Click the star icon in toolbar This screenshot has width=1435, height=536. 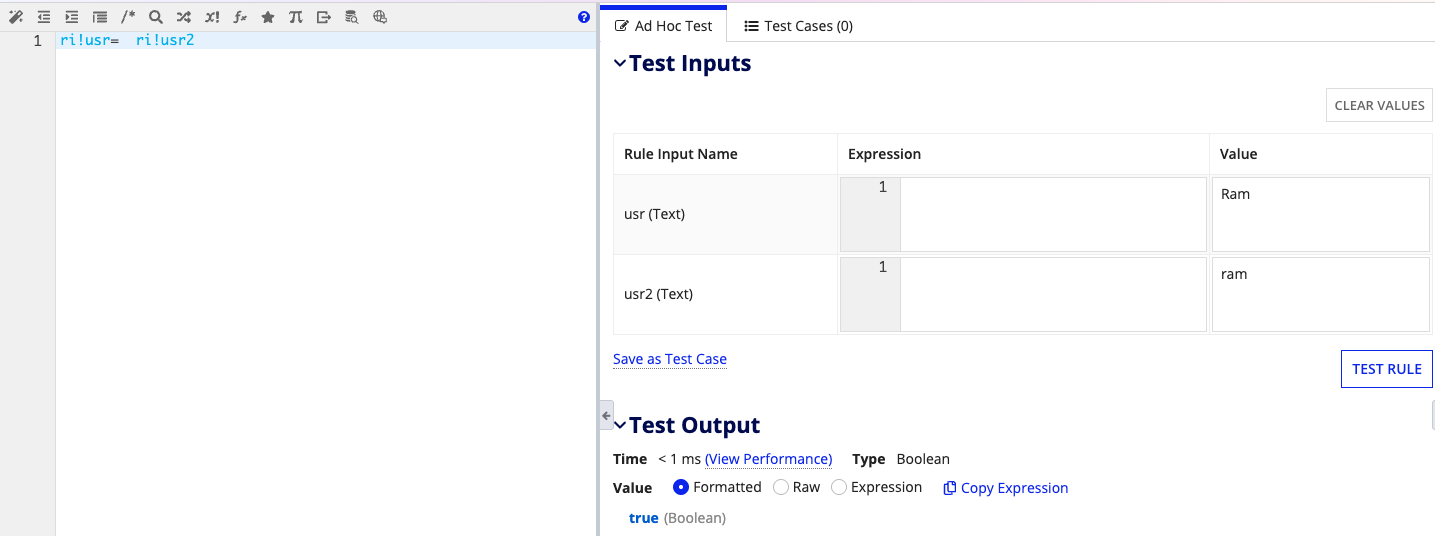click(268, 17)
